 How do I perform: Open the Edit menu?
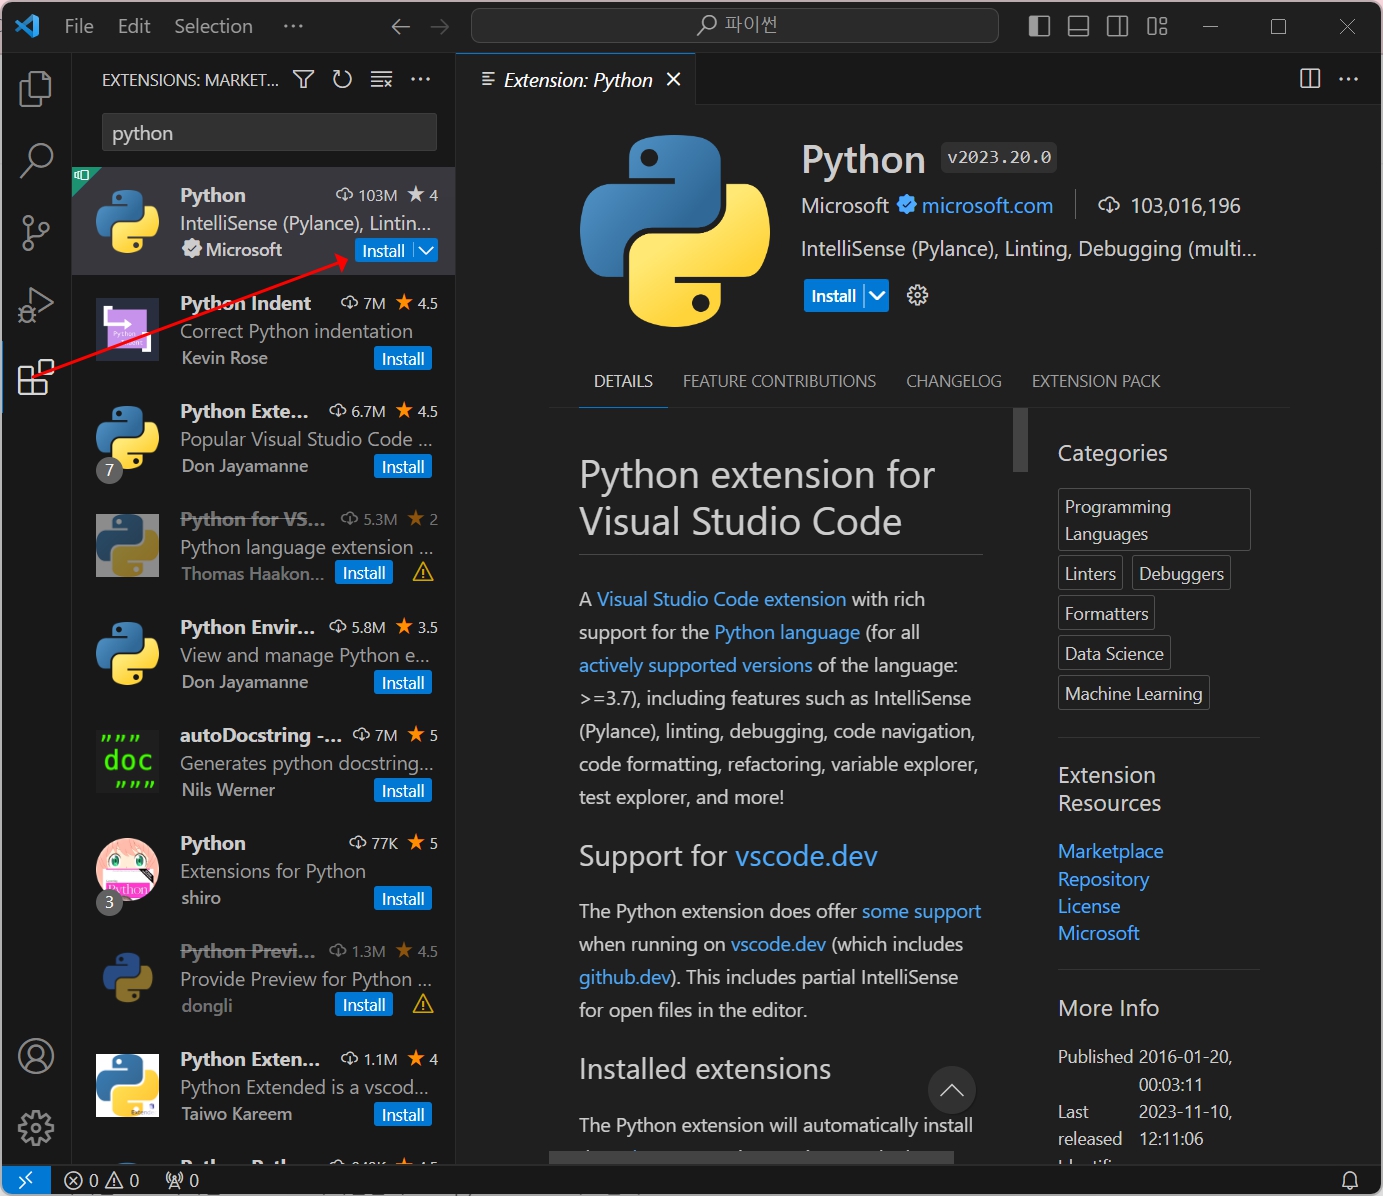(134, 27)
